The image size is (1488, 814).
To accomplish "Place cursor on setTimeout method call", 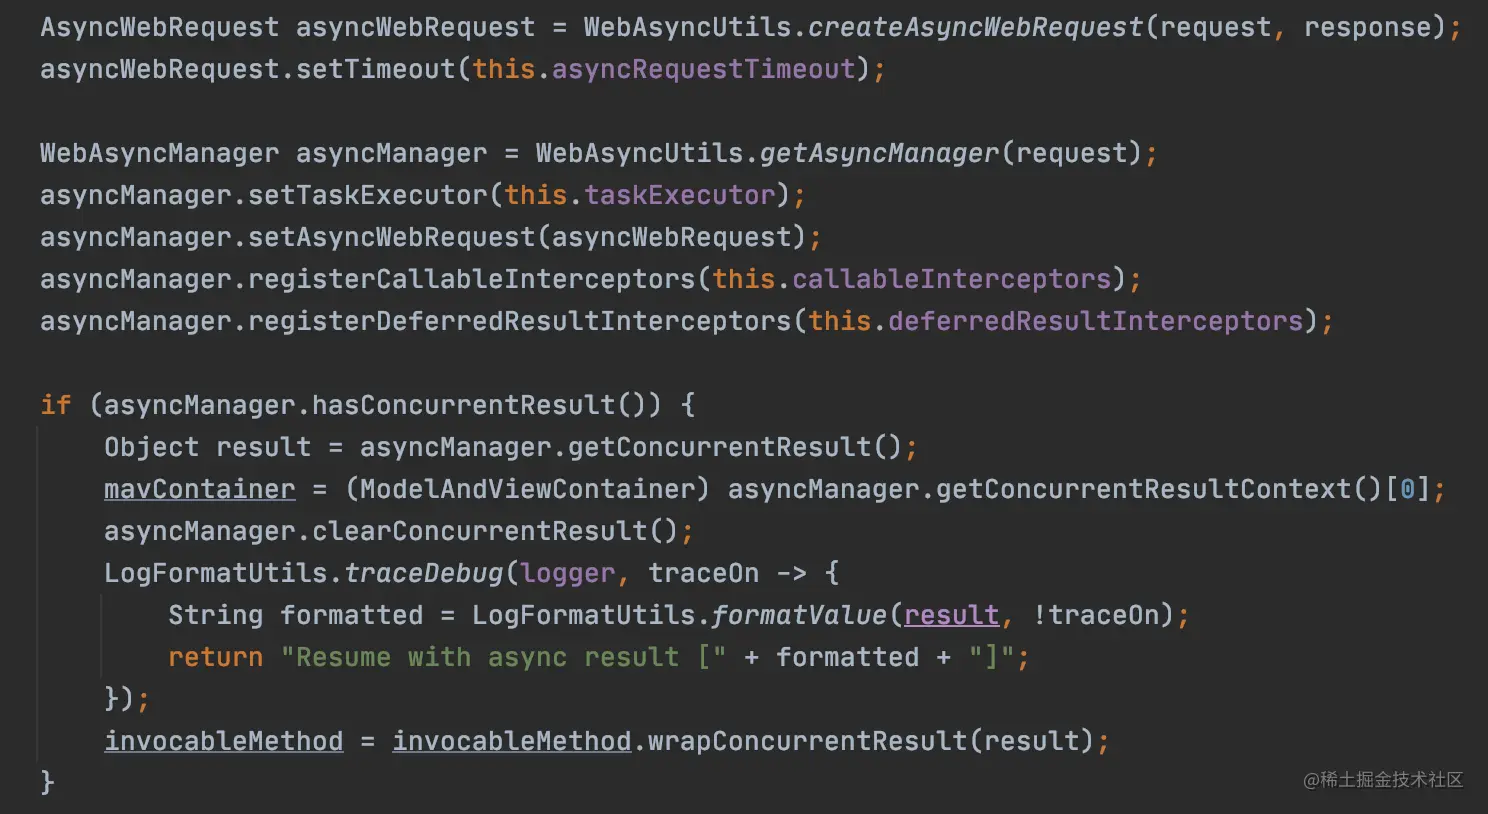I will click(x=375, y=69).
